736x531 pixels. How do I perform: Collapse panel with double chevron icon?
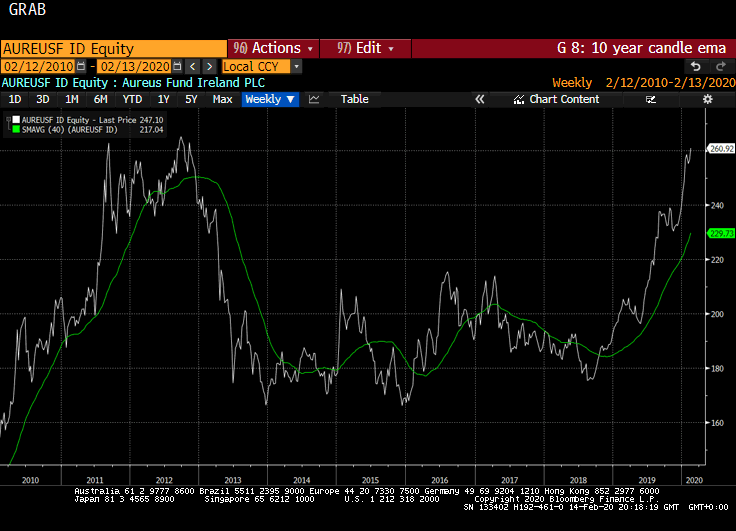click(479, 99)
